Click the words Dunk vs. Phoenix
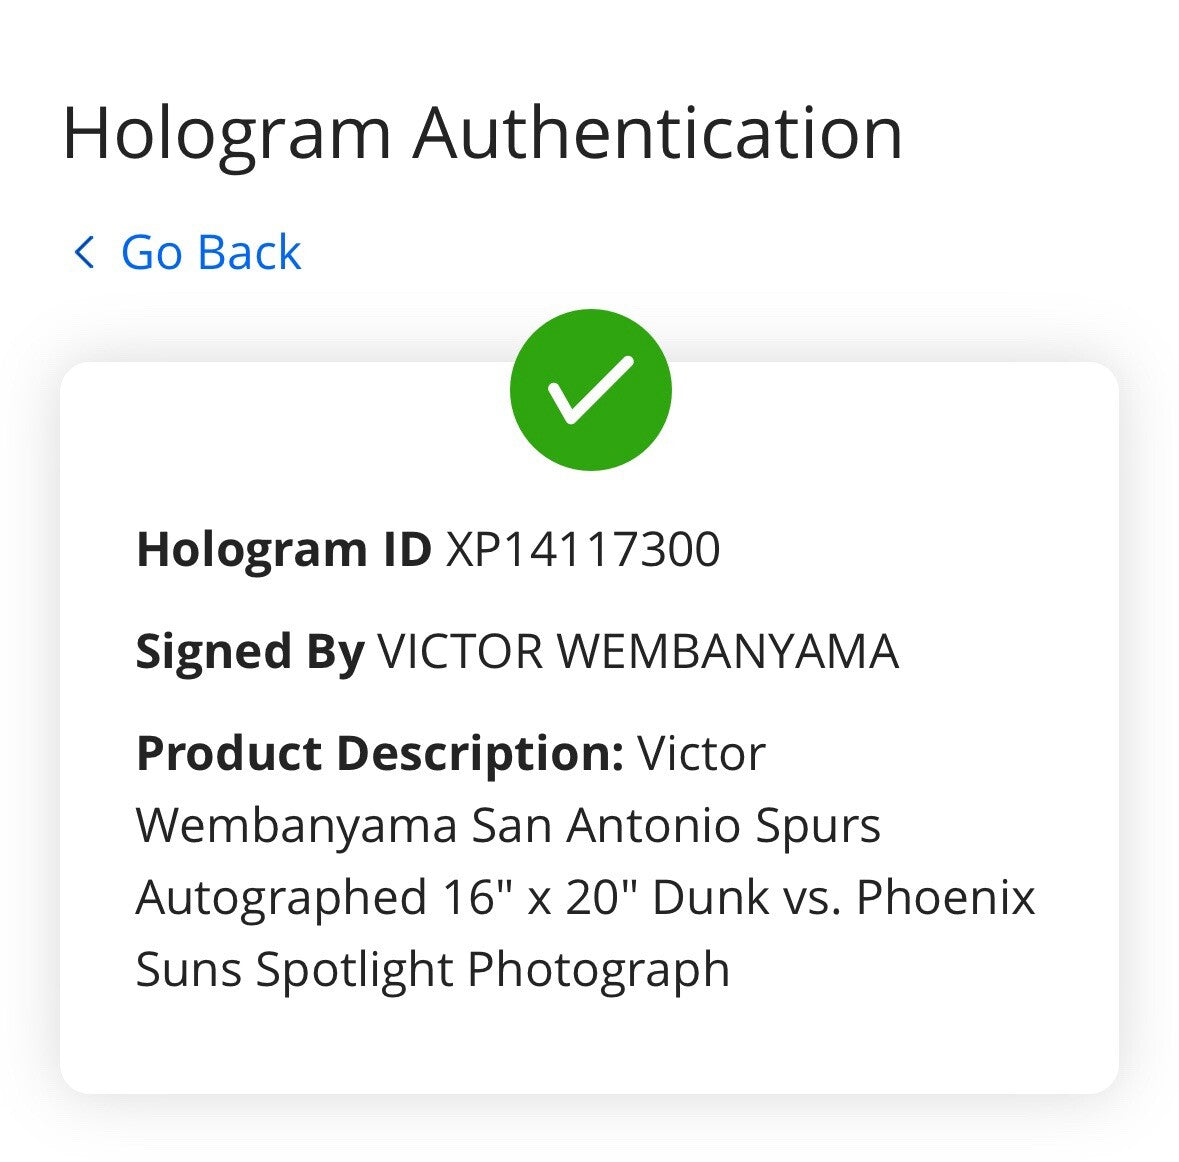Viewport: 1179px width, 1162px height. (843, 897)
